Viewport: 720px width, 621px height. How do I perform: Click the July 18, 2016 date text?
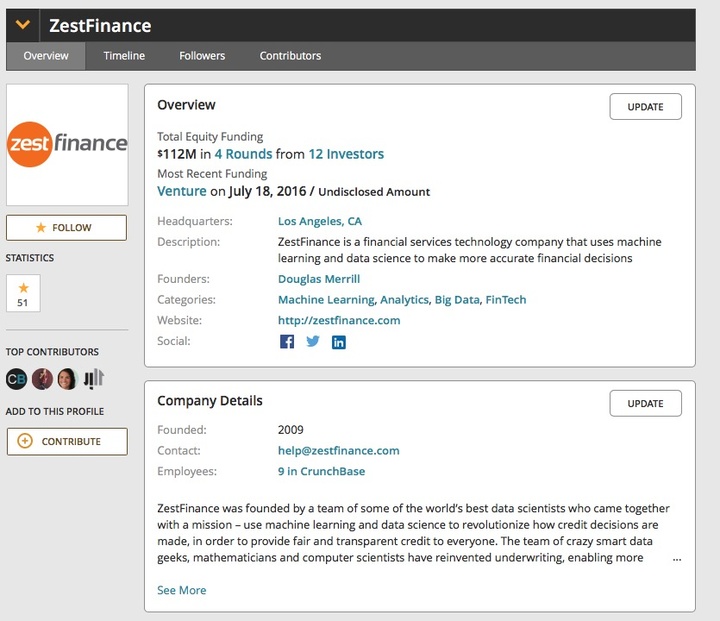pyautogui.click(x=267, y=191)
